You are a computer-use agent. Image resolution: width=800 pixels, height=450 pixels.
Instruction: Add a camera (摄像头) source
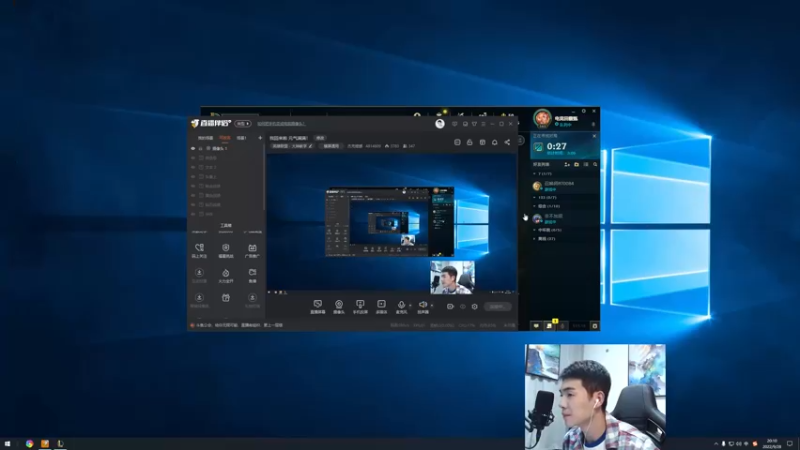pyautogui.click(x=339, y=305)
